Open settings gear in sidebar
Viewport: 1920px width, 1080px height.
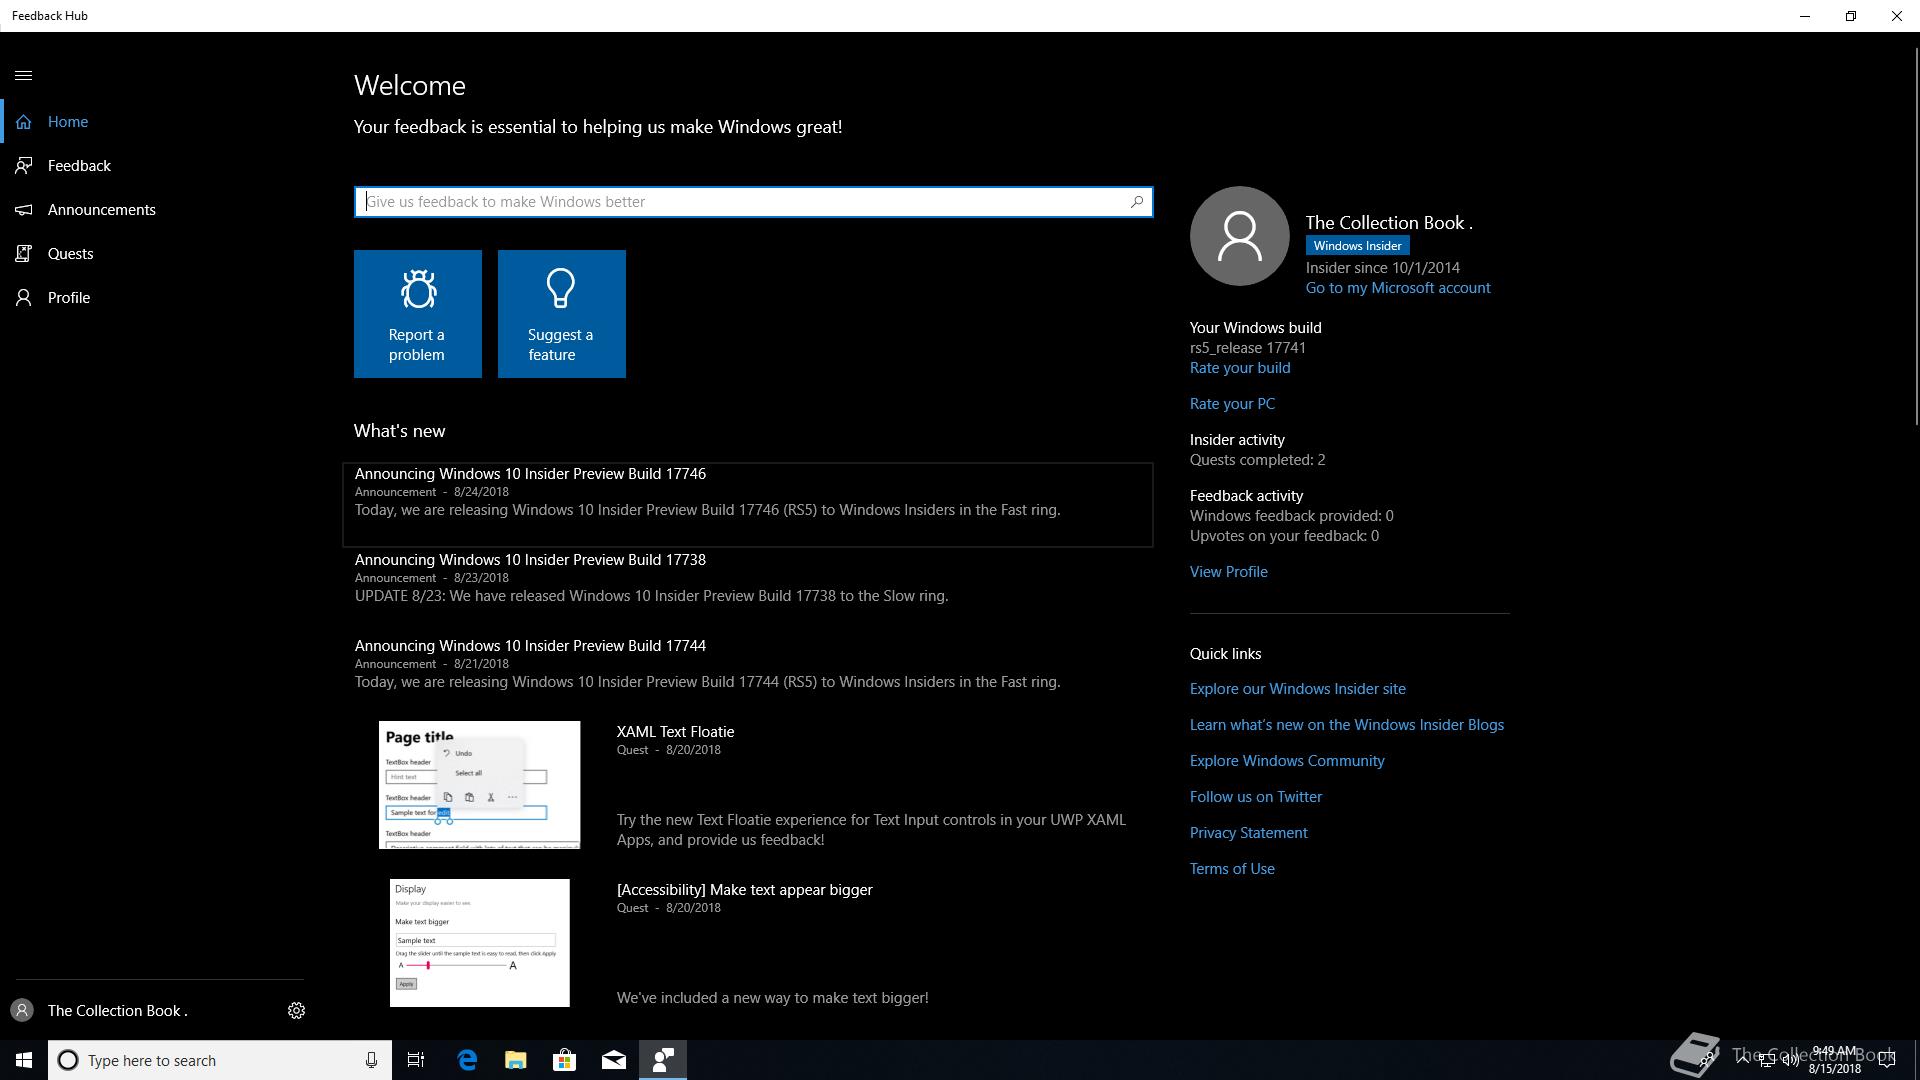[296, 1011]
